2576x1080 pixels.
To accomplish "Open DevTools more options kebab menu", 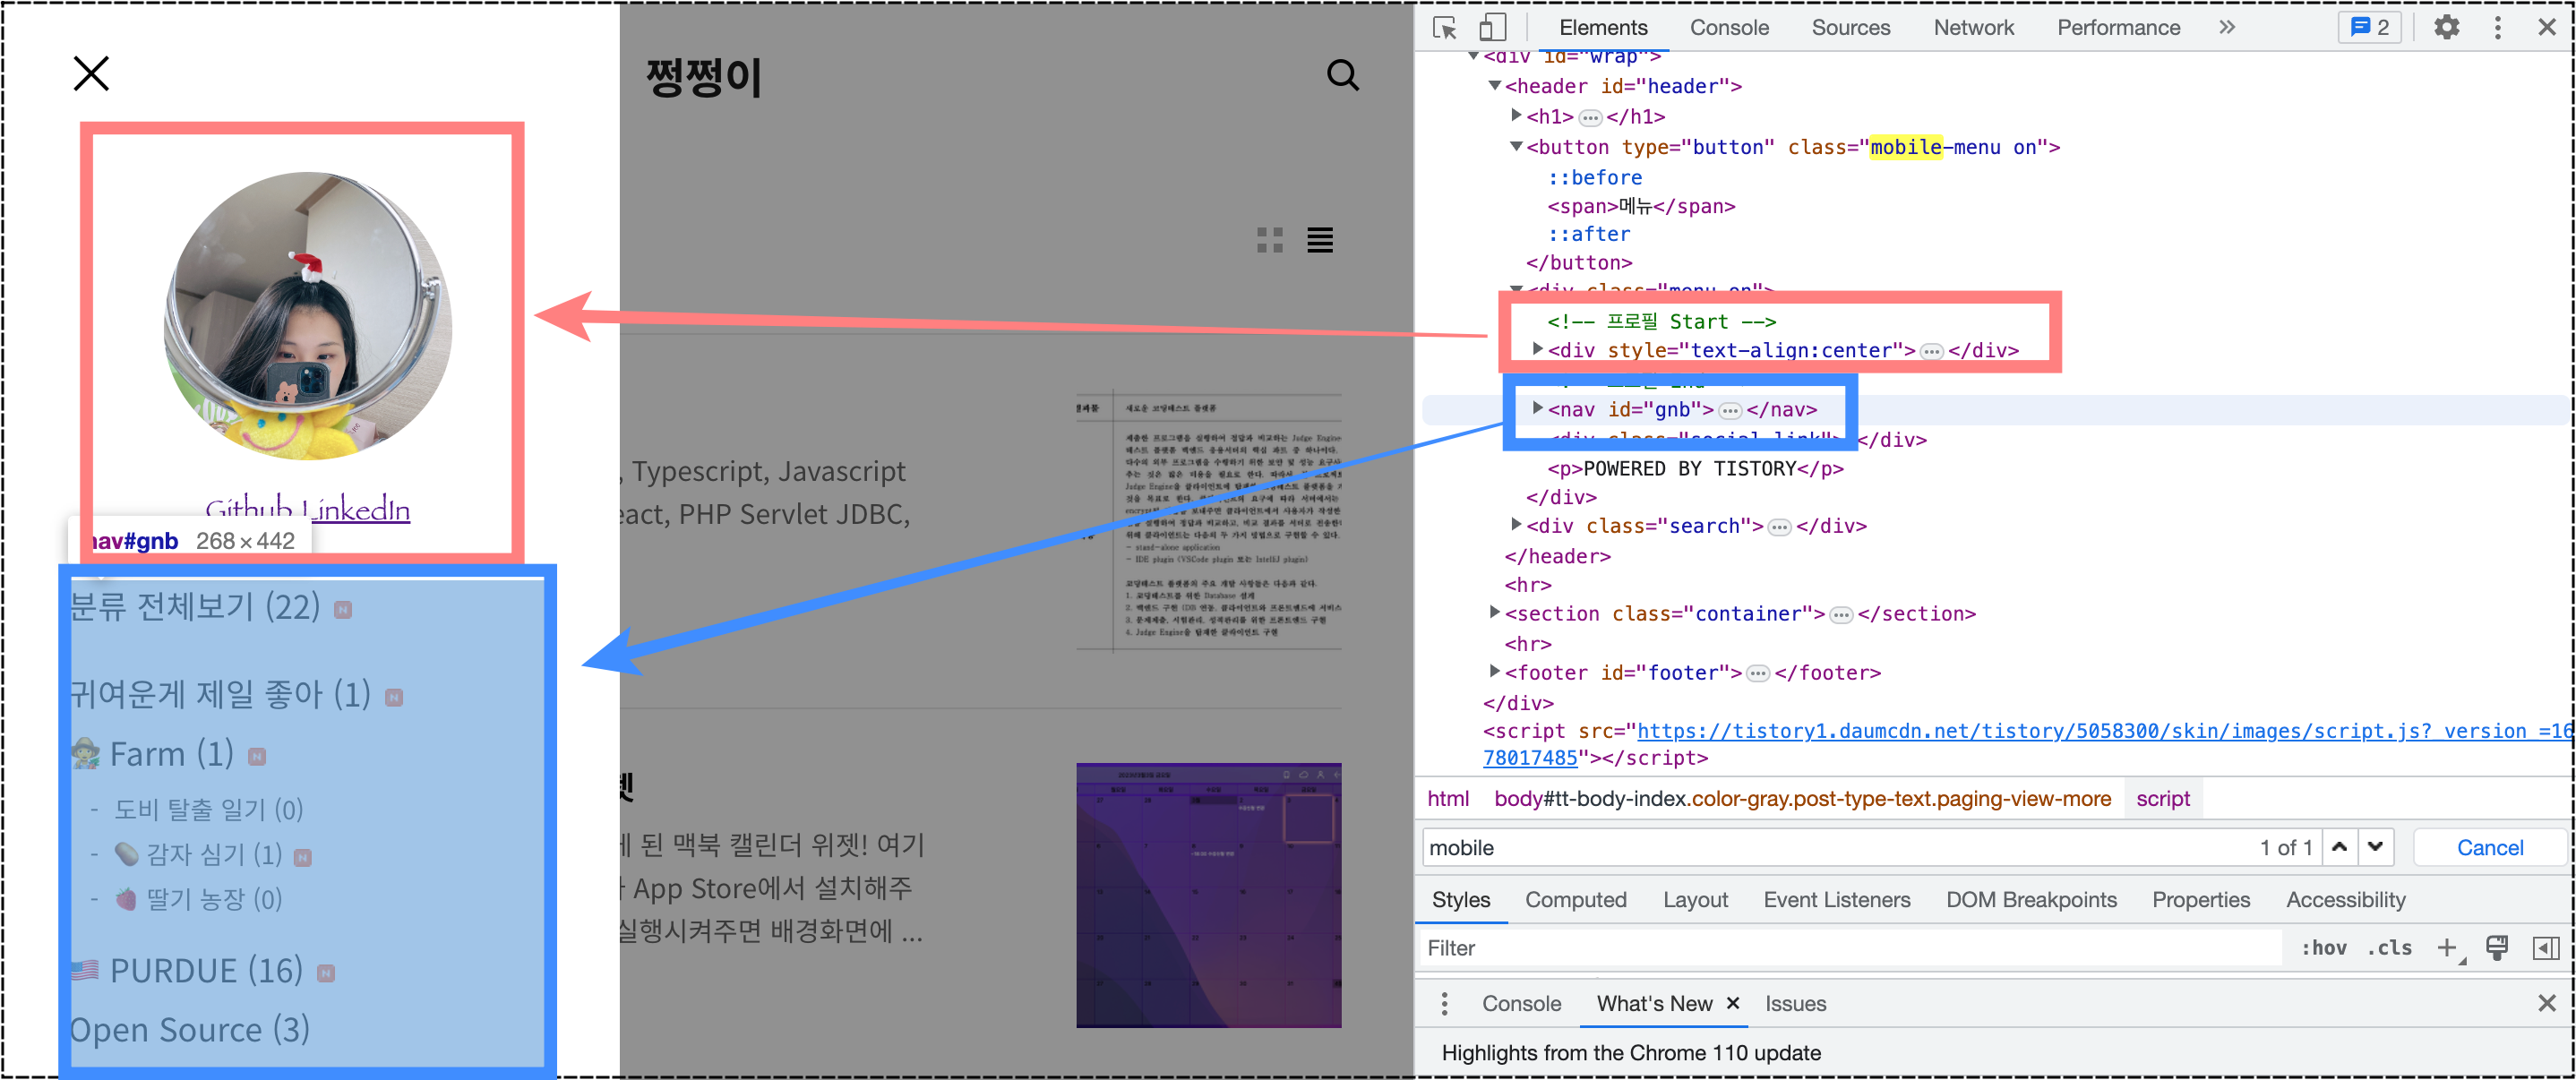I will 2497,27.
